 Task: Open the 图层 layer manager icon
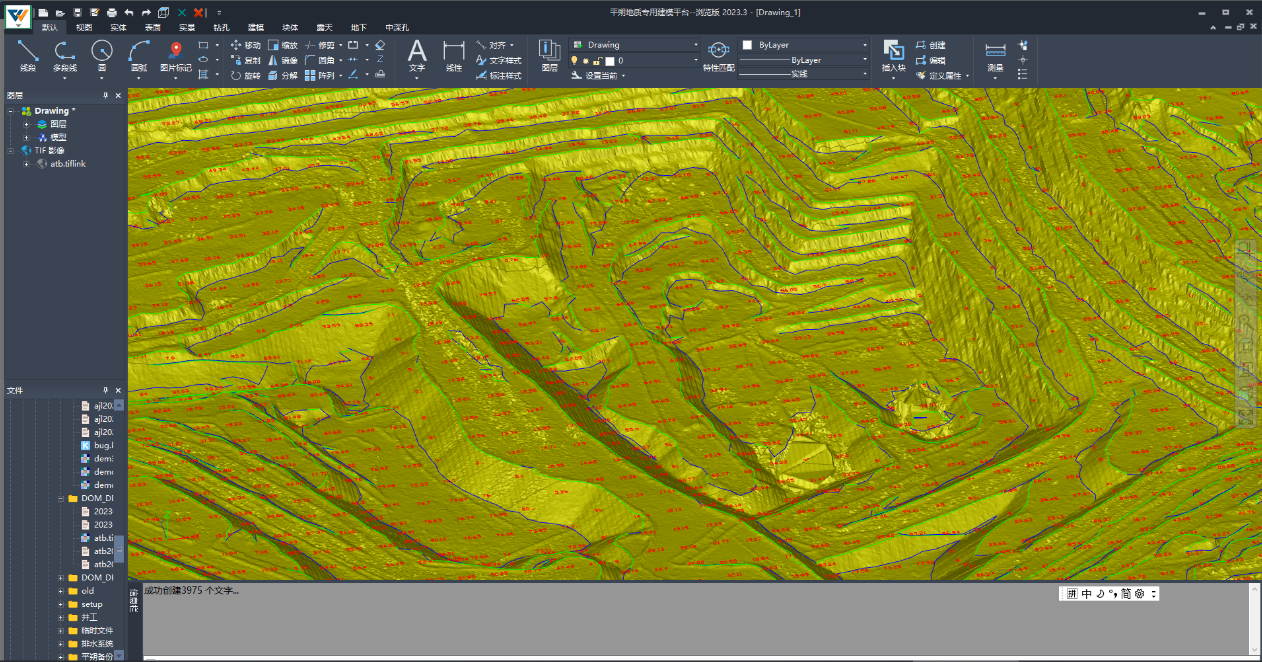click(549, 52)
